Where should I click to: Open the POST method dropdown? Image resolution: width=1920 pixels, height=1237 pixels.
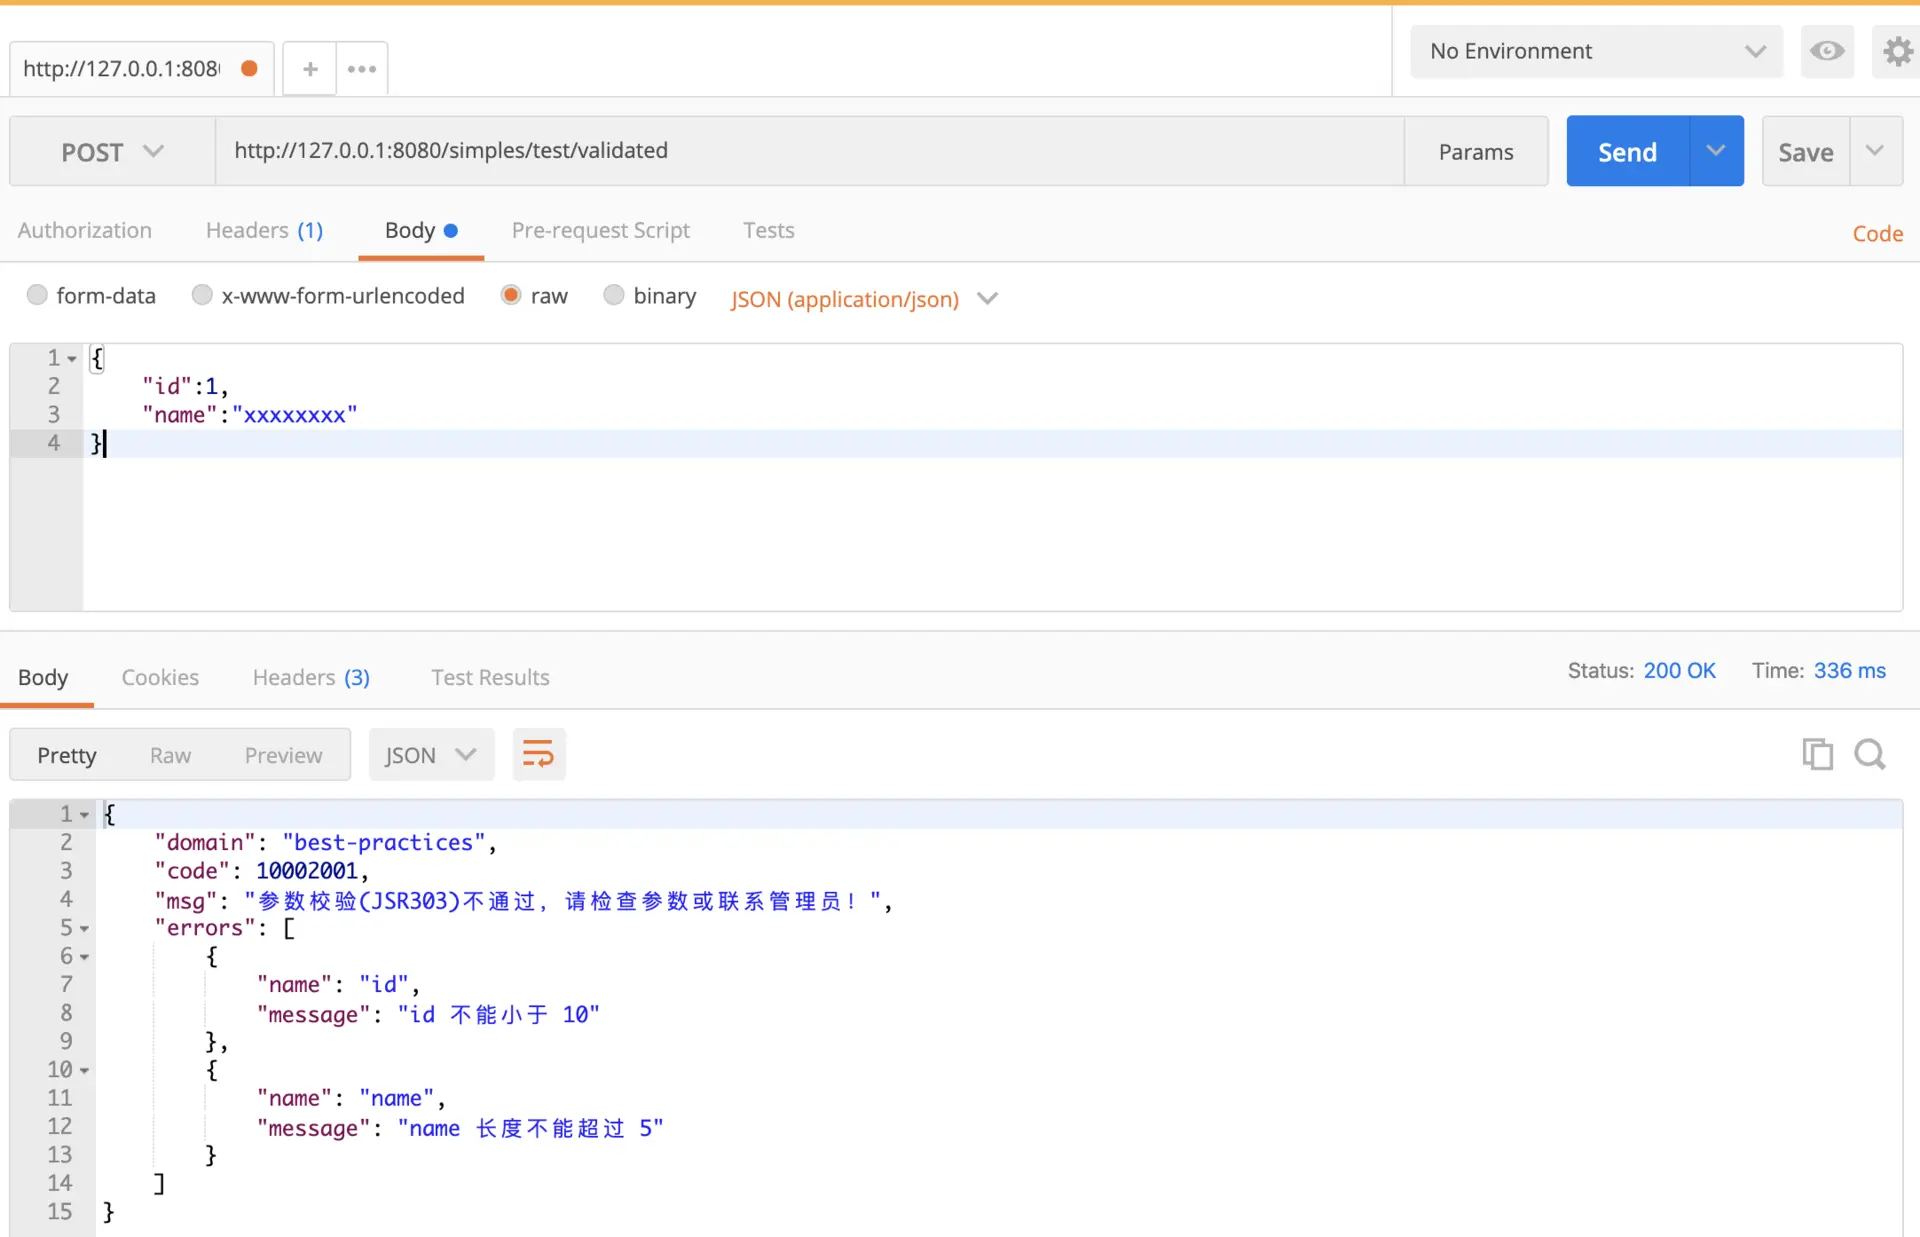(112, 152)
